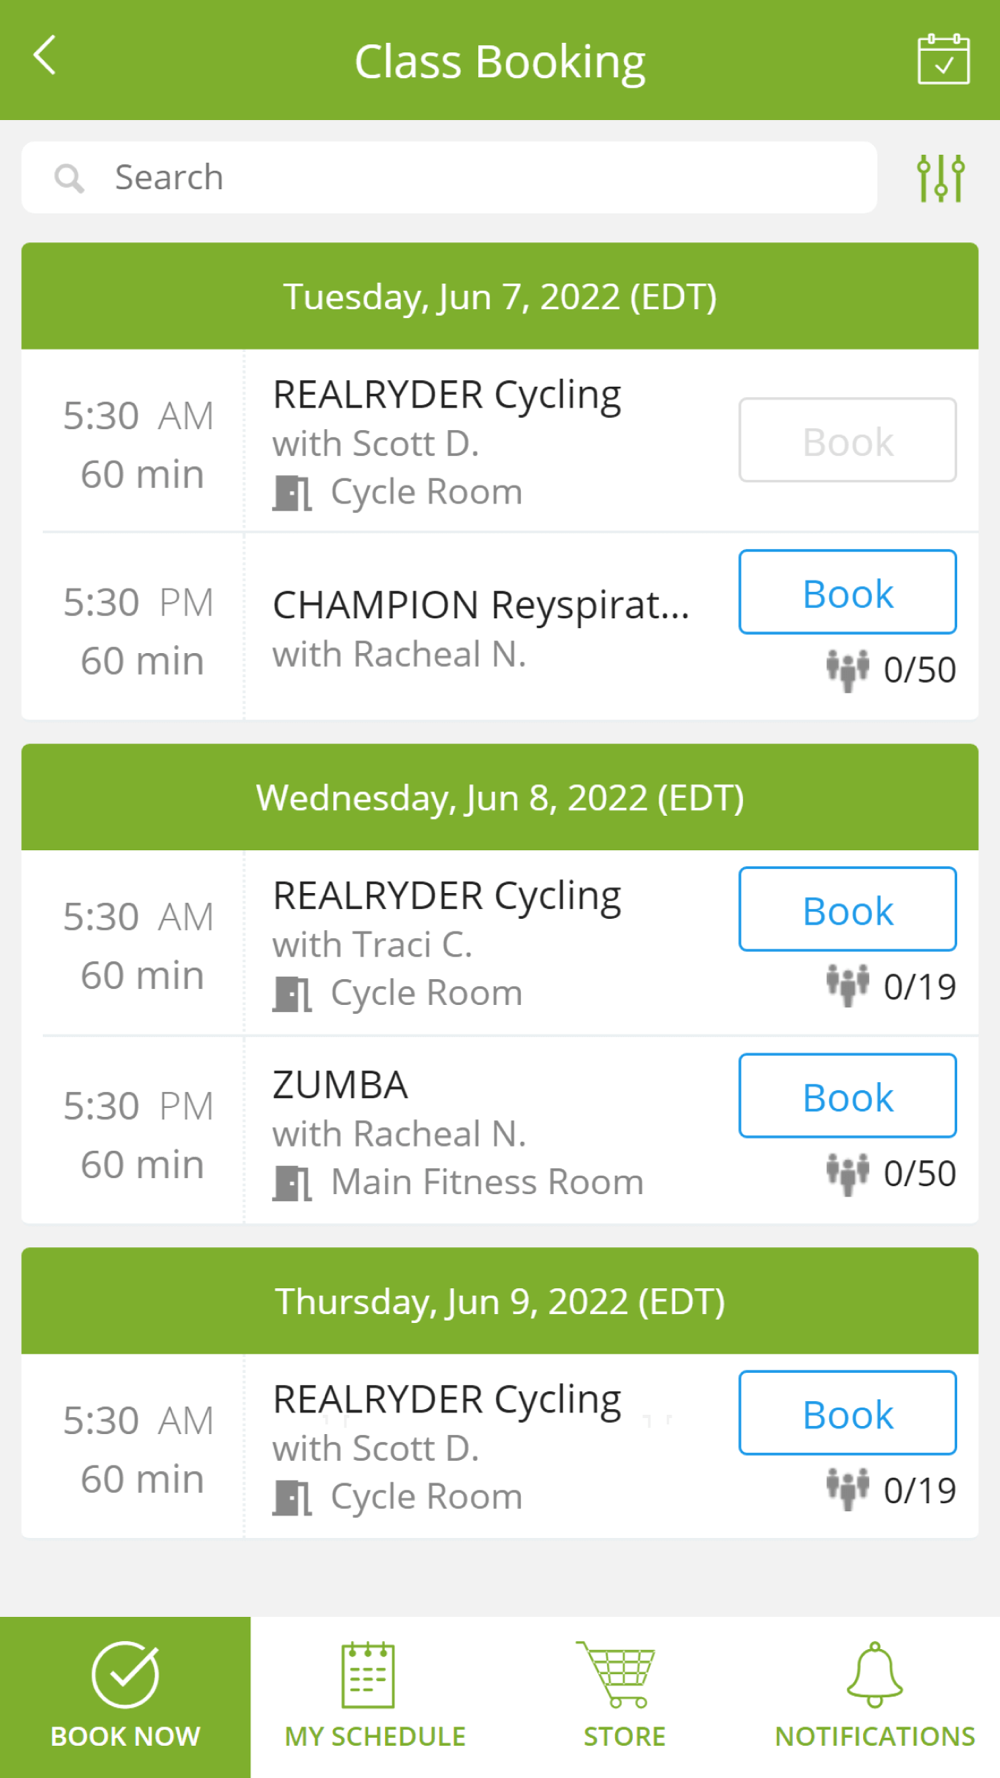Click the search magnifier icon

(69, 178)
